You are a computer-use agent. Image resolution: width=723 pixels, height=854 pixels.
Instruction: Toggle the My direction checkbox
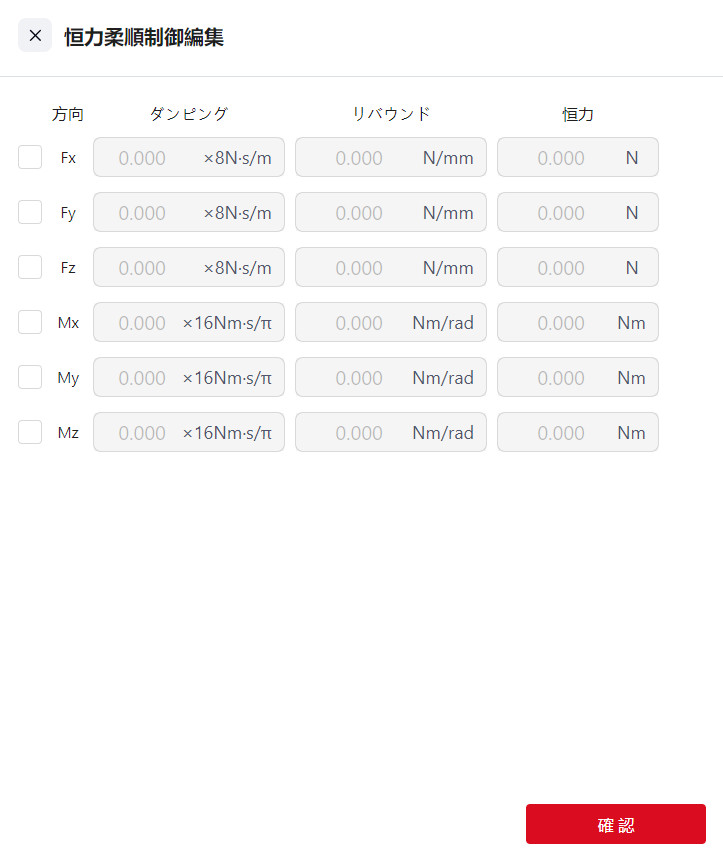pos(30,377)
